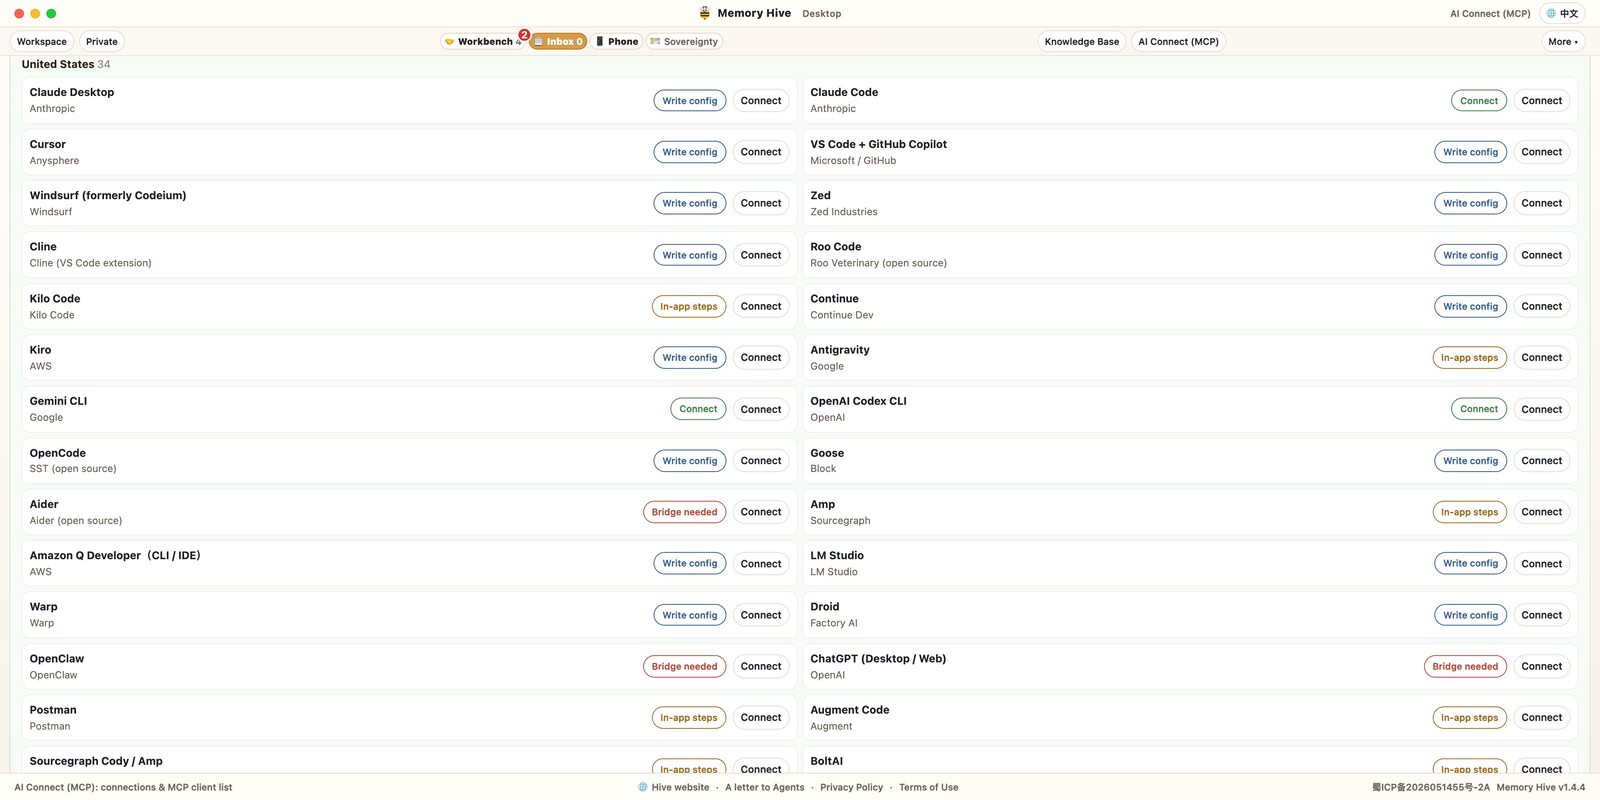
Task: Open the Workbench tab
Action: tap(483, 42)
